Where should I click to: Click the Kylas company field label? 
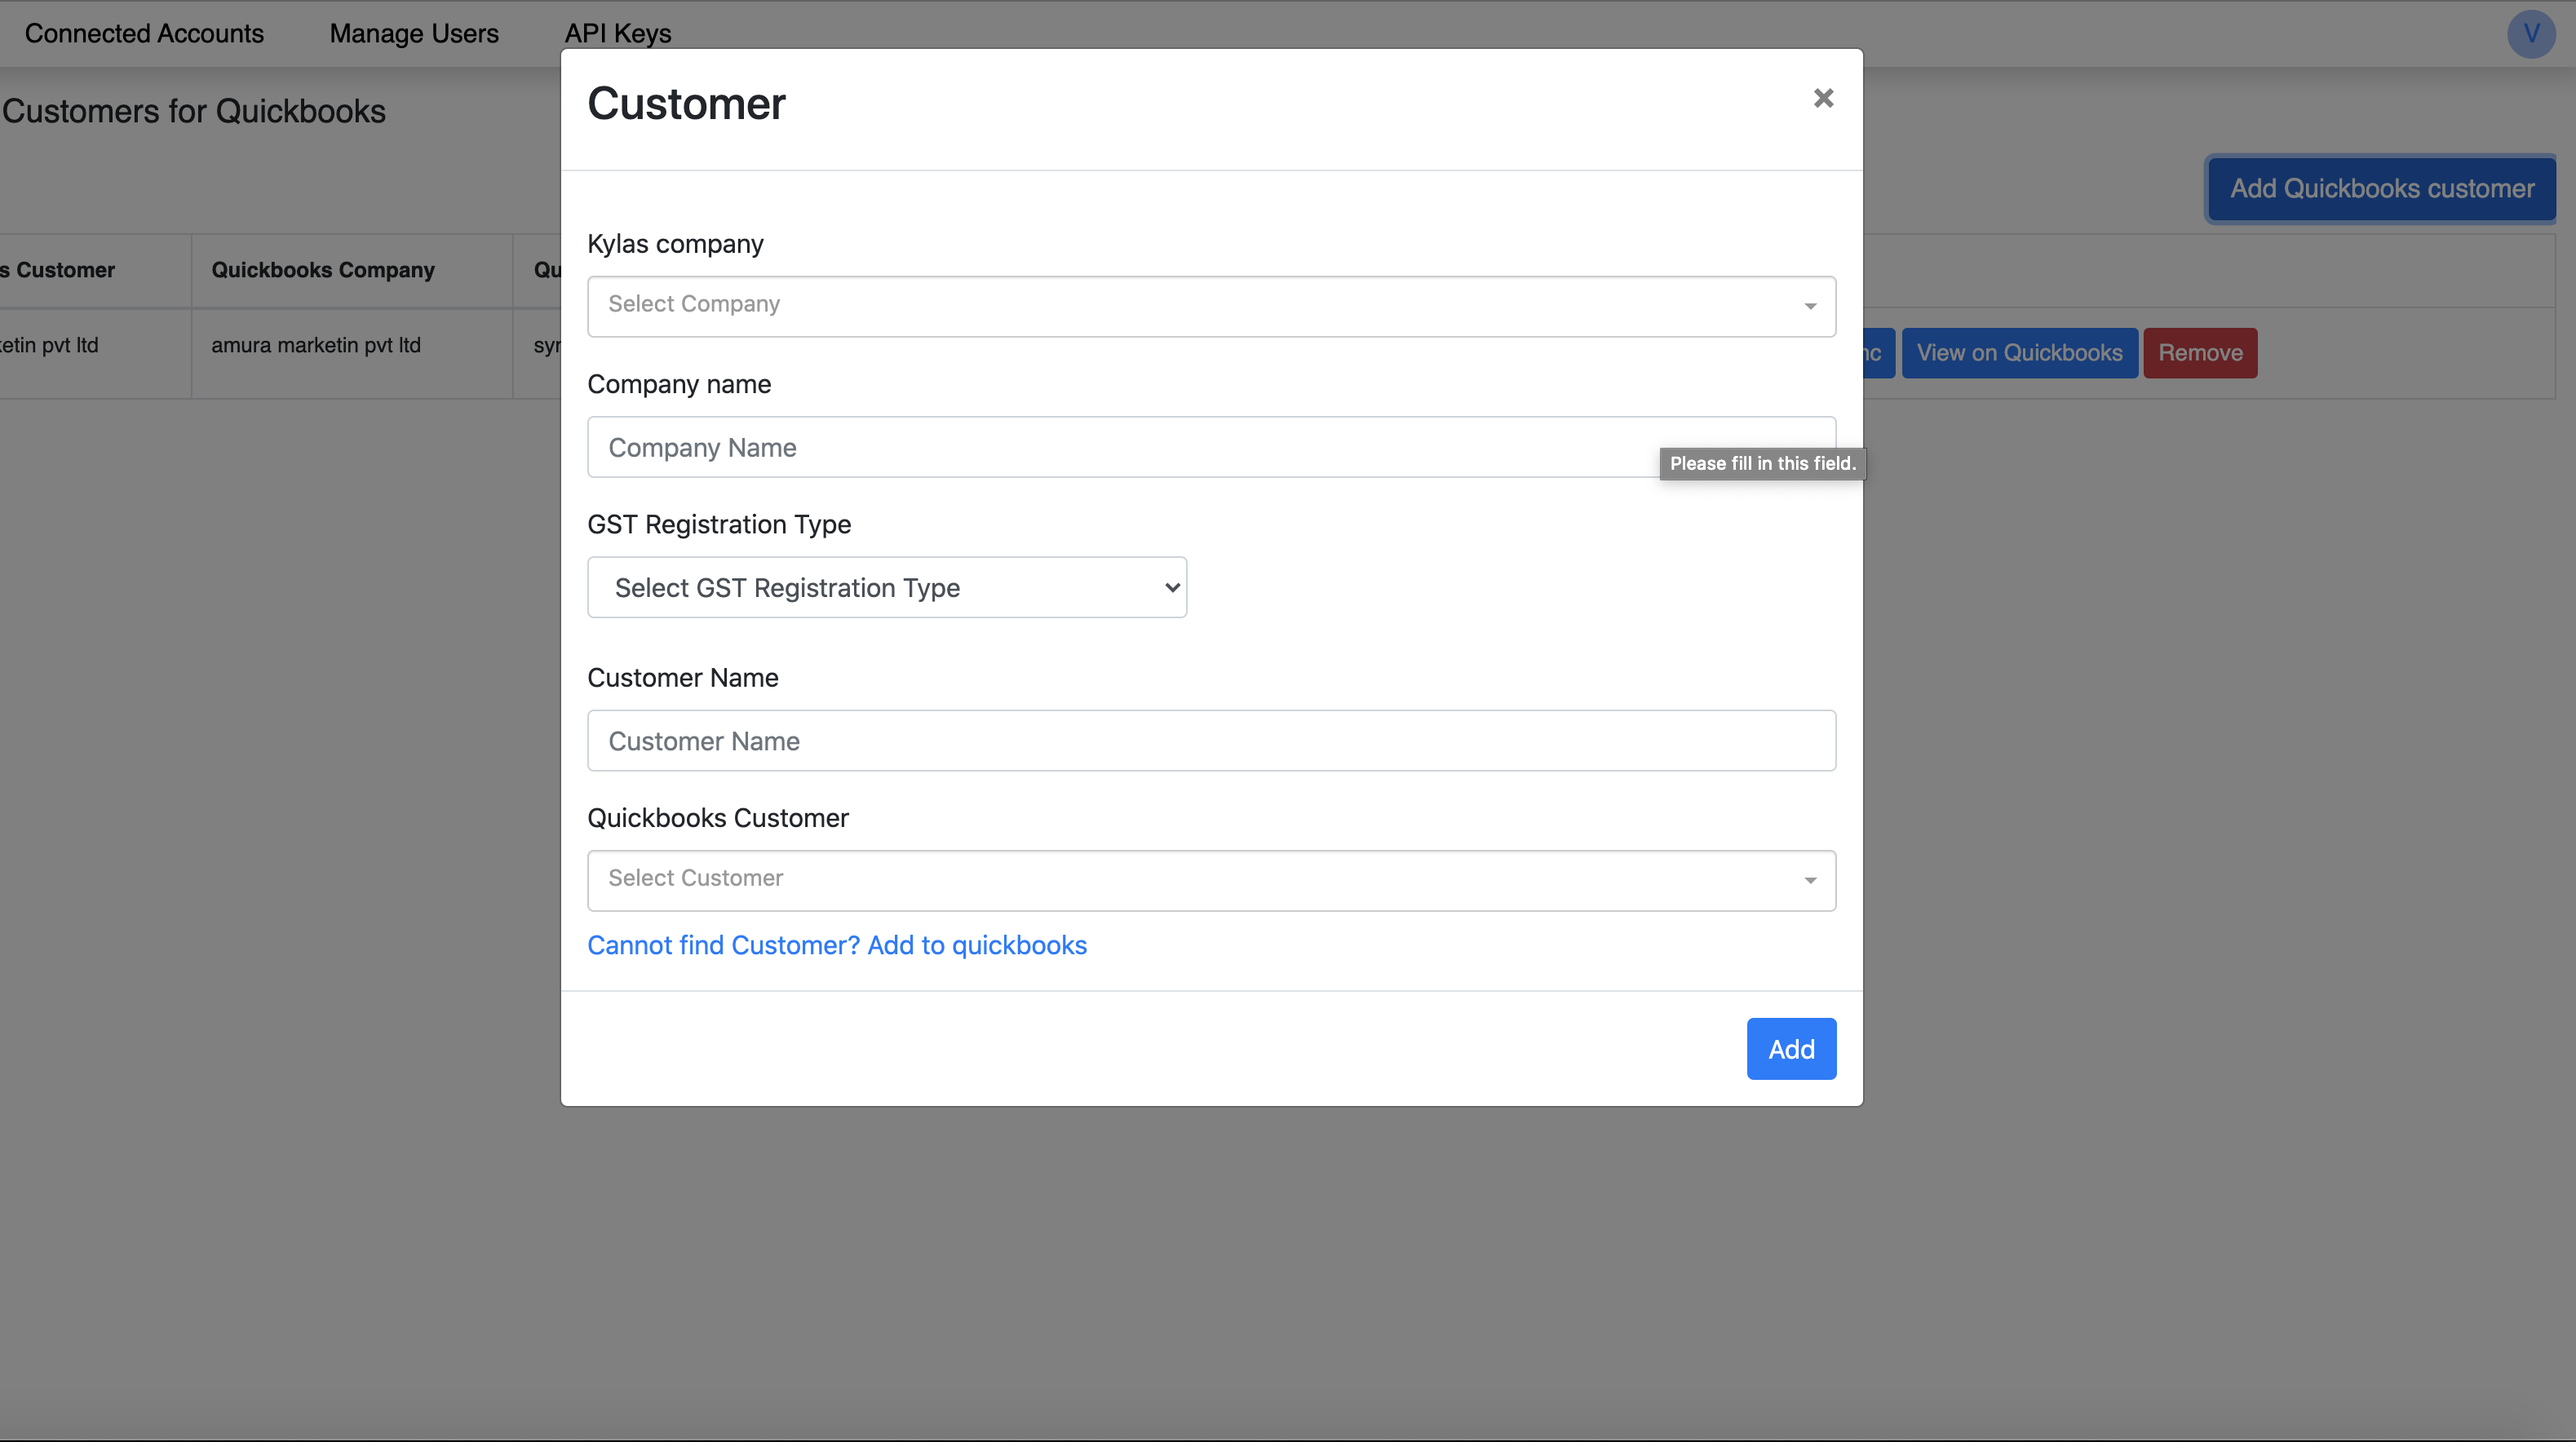(x=675, y=244)
